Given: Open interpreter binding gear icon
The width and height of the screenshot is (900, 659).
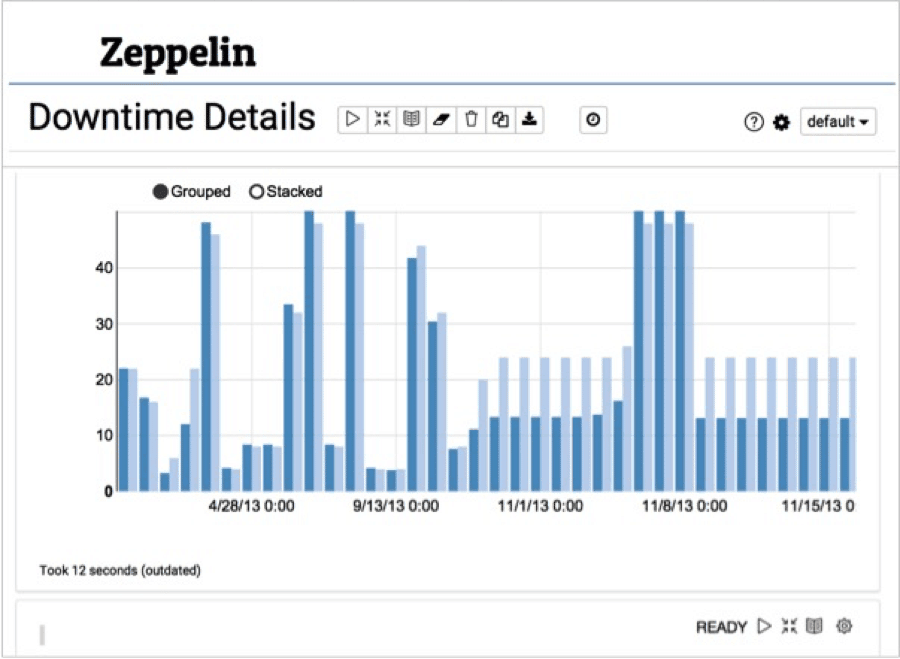Looking at the screenshot, I should tap(781, 122).
